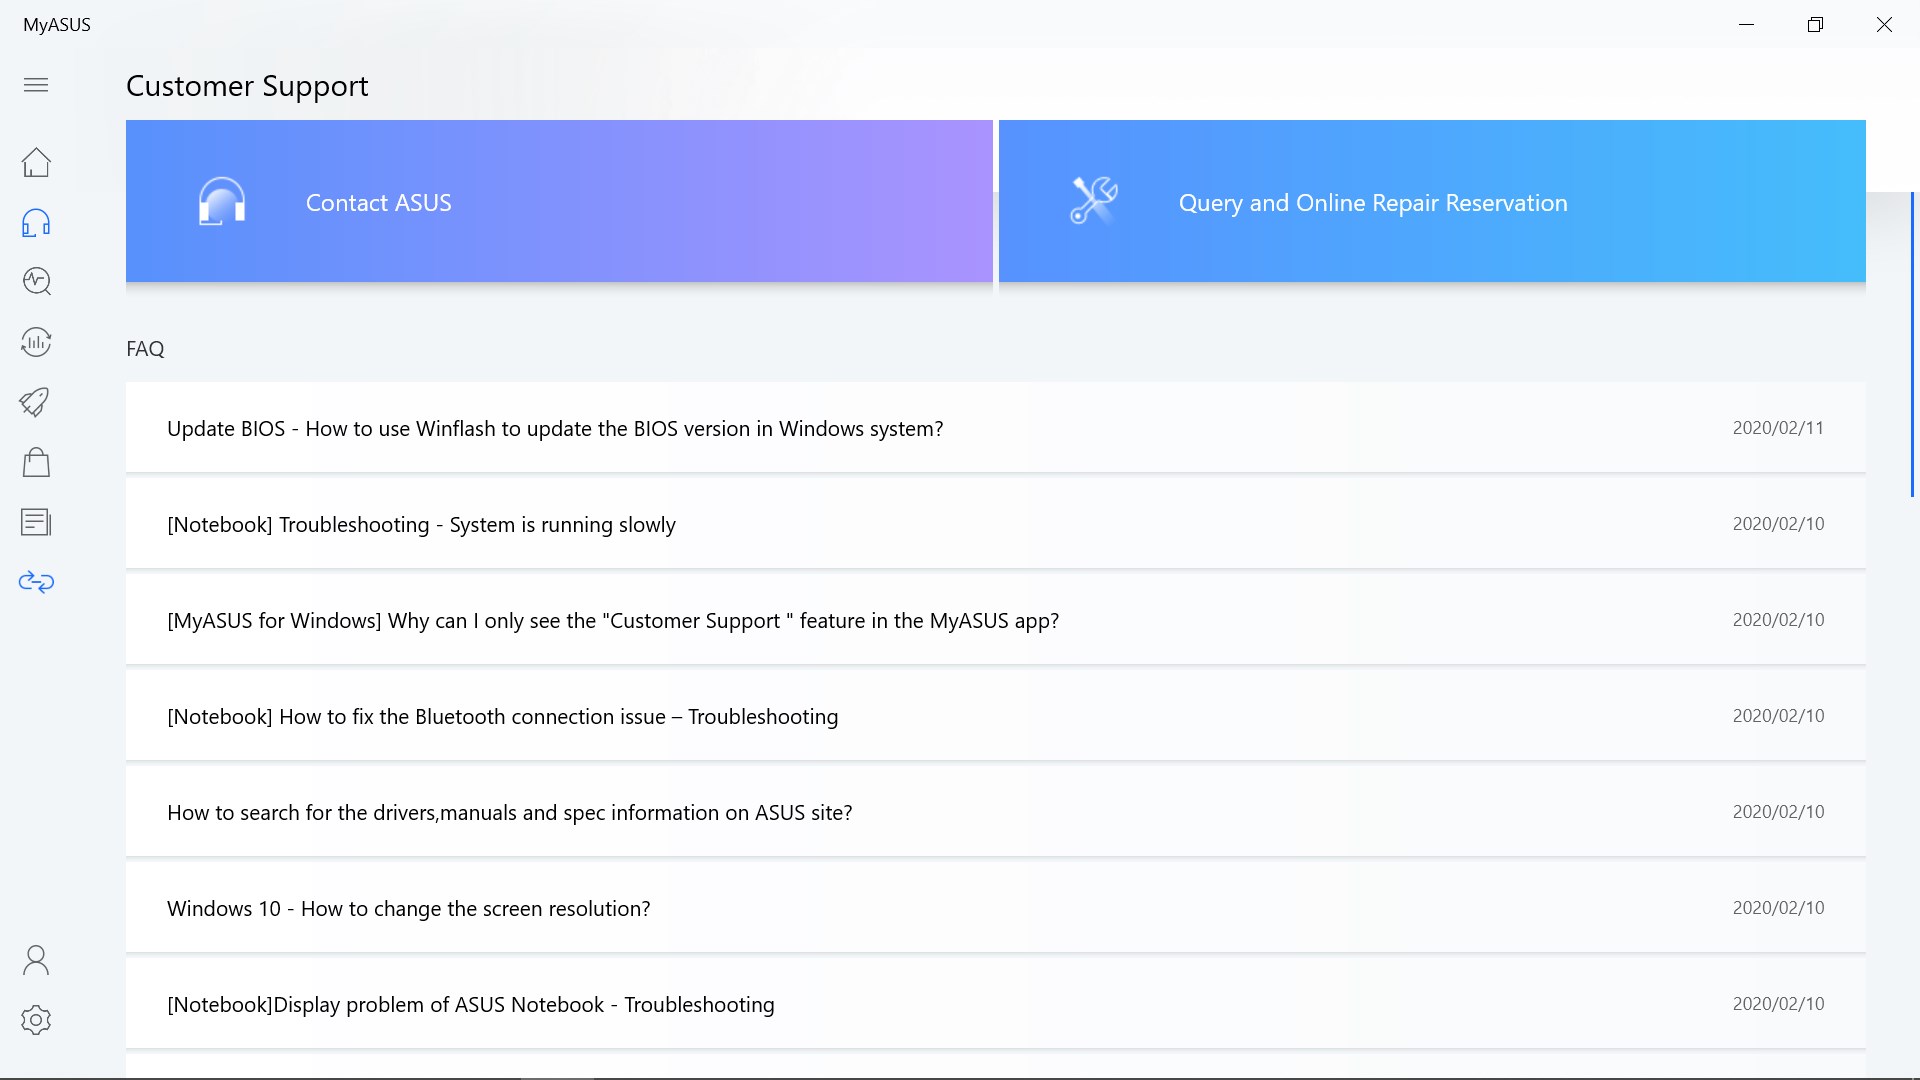
Task: Open the news article list icon
Action: [x=36, y=522]
